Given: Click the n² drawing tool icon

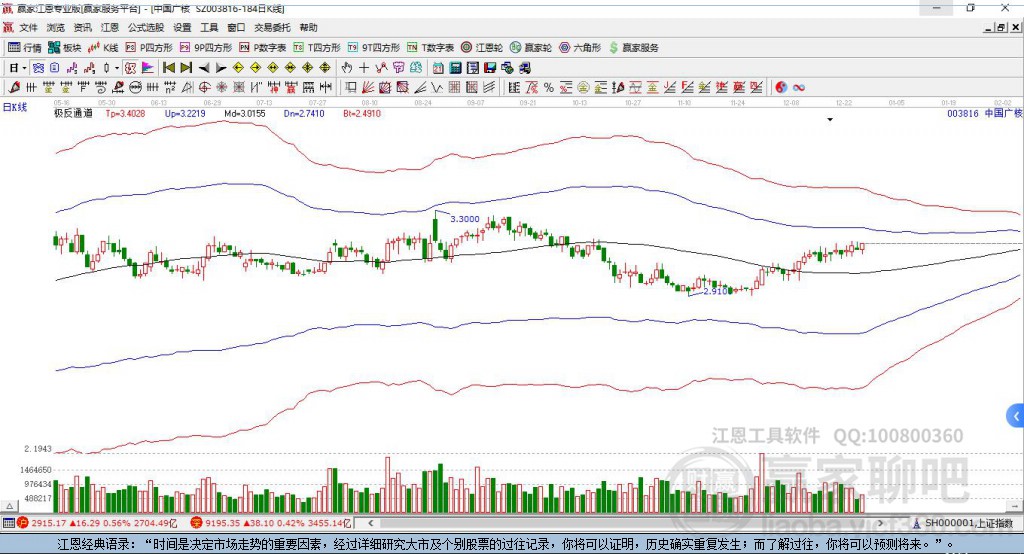Looking at the screenshot, I should point(170,88).
